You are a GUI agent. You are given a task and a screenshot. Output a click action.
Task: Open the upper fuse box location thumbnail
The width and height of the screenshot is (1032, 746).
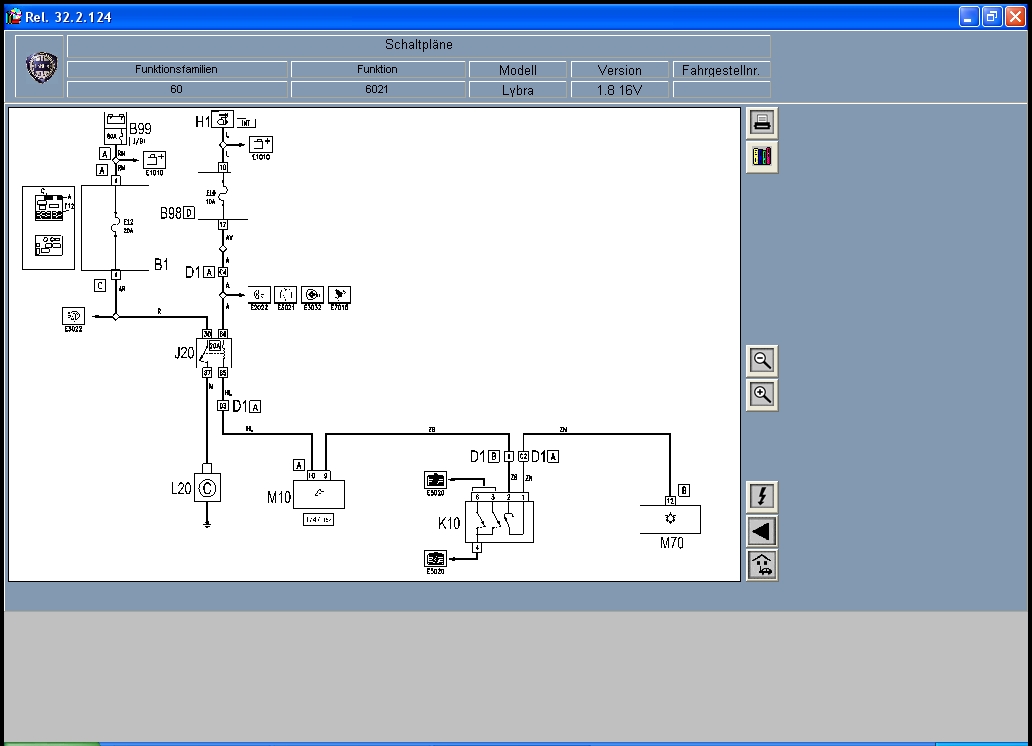pyautogui.click(x=50, y=206)
